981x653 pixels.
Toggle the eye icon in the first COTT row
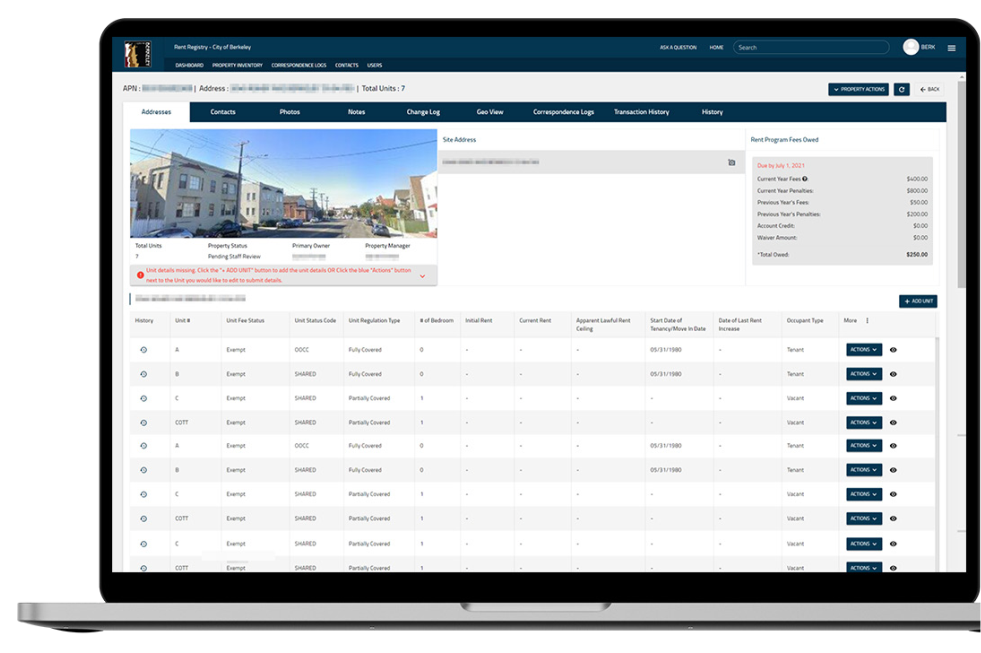pos(893,422)
